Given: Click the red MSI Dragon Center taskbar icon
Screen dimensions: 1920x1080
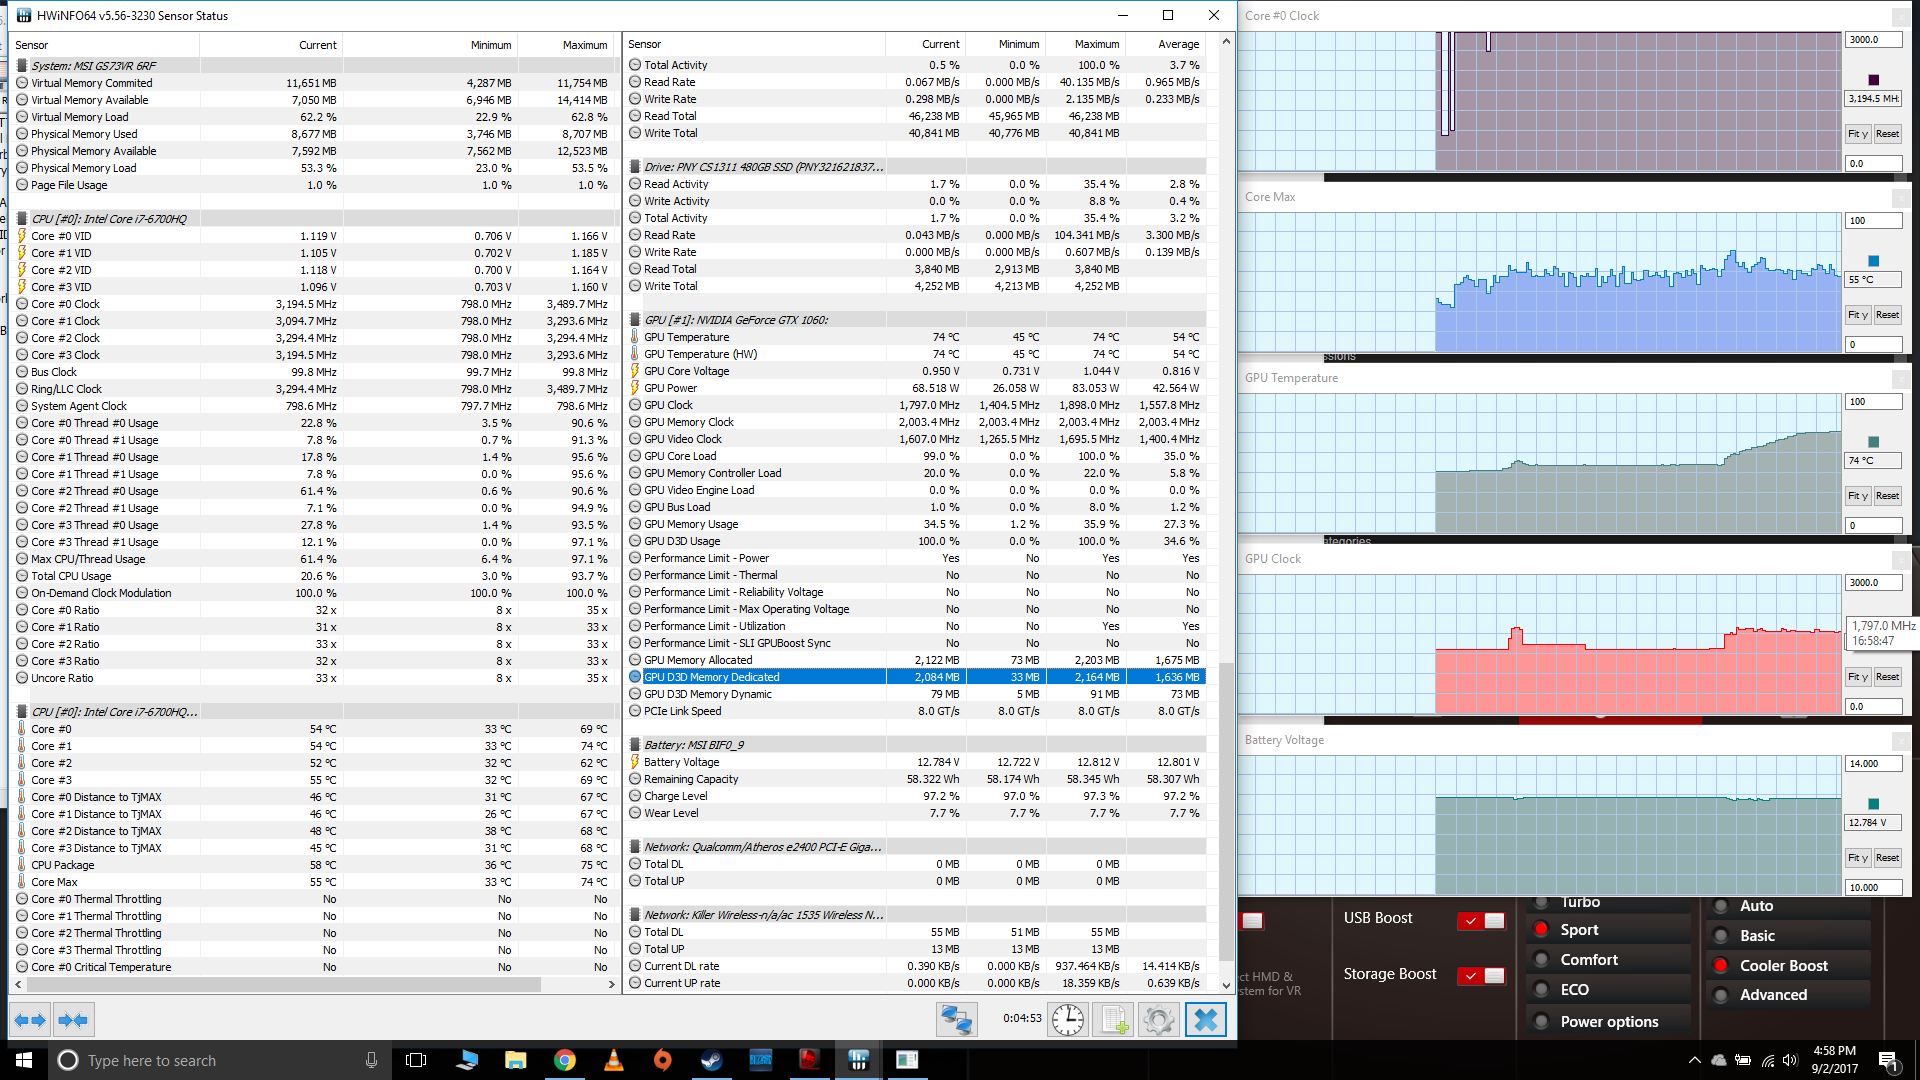Looking at the screenshot, I should (809, 1060).
